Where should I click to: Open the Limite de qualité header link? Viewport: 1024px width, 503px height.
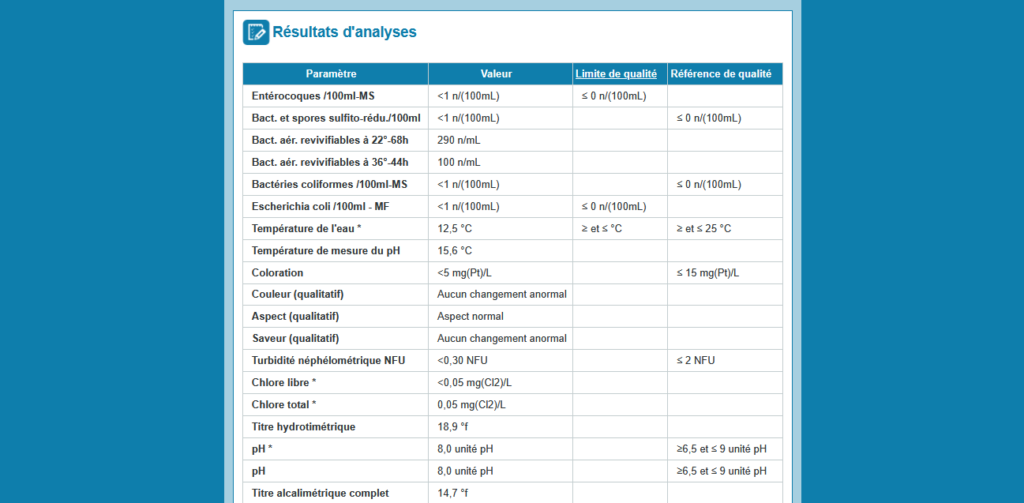click(615, 74)
